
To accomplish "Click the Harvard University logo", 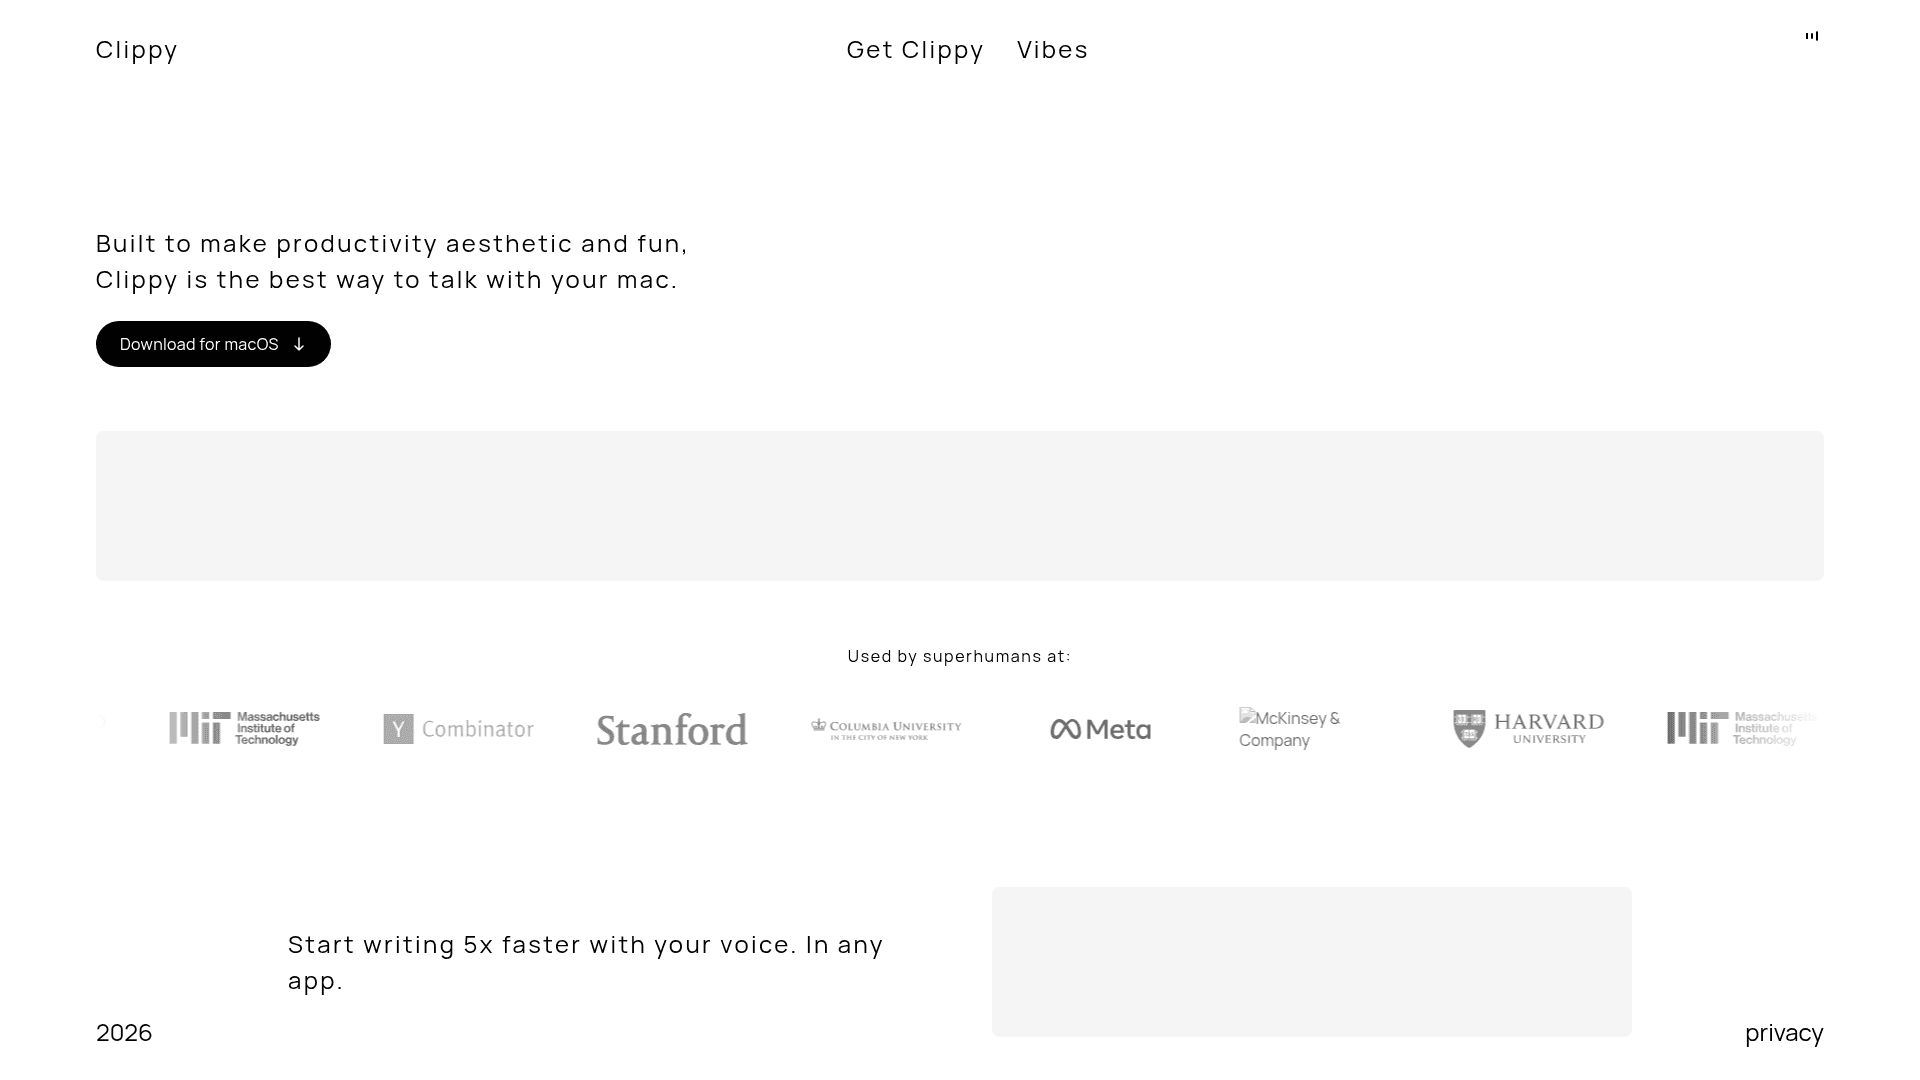I will (x=1528, y=729).
